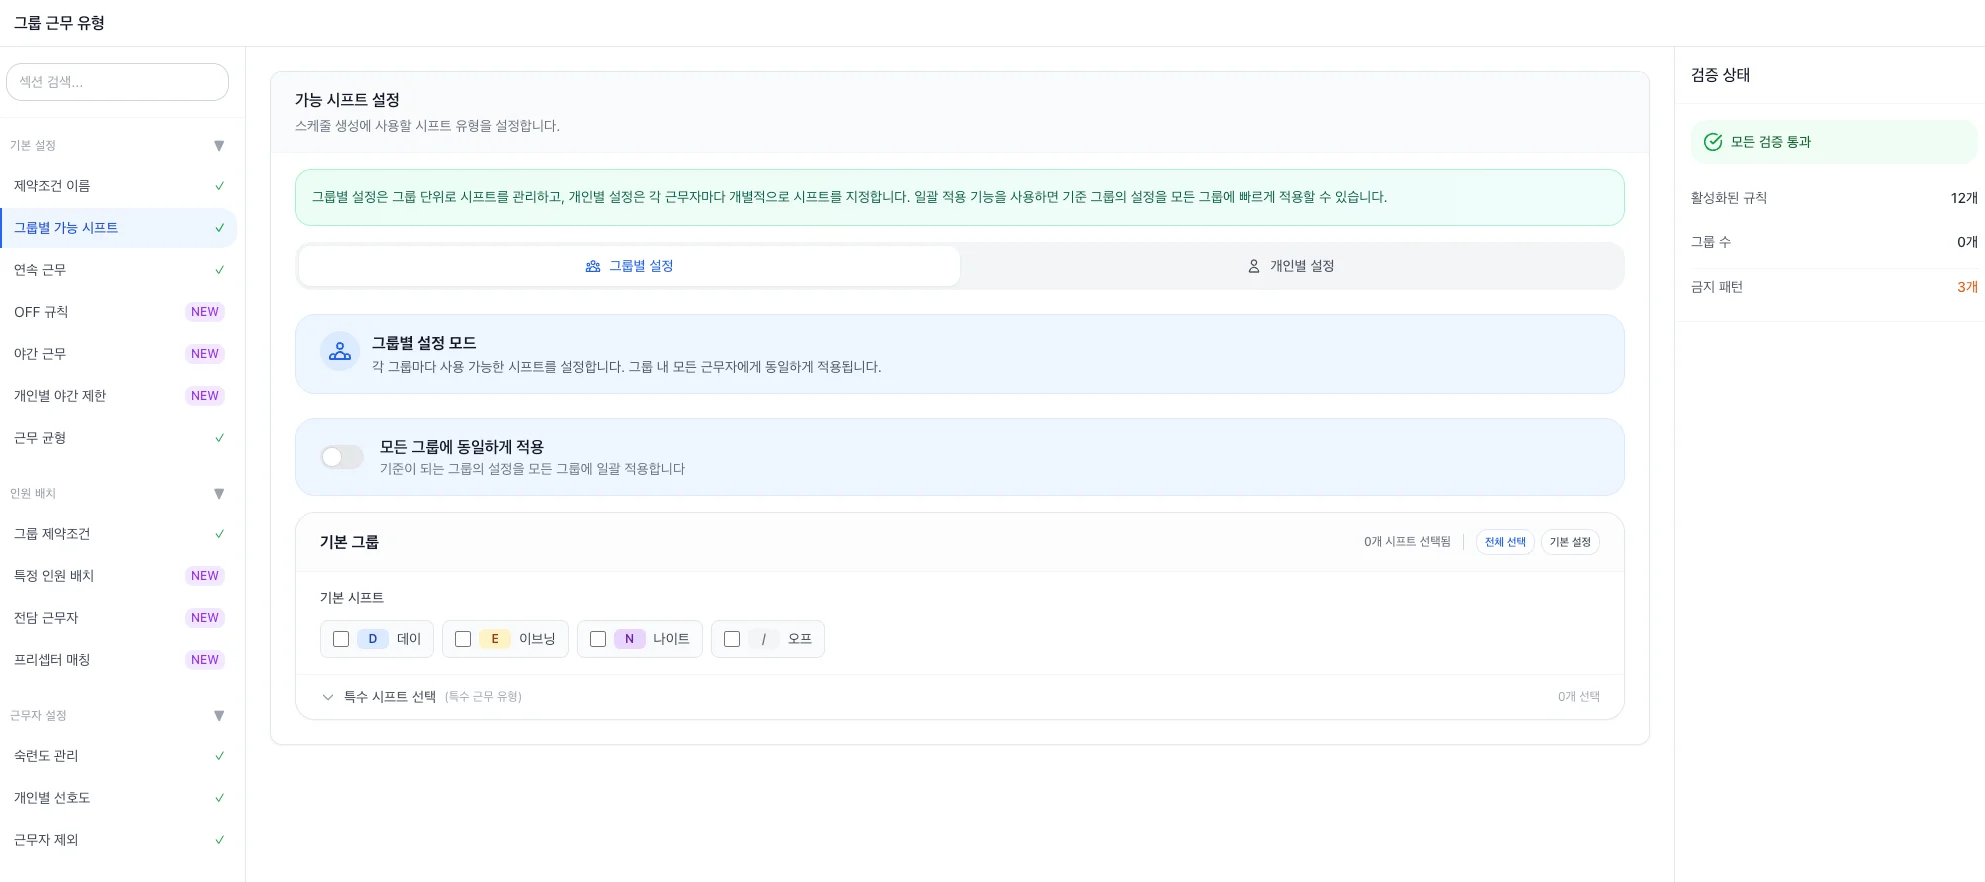Viewport: 1985px width, 882px height.
Task: Click the 0개 시프트 선택됨 counter text
Action: [x=1407, y=542]
